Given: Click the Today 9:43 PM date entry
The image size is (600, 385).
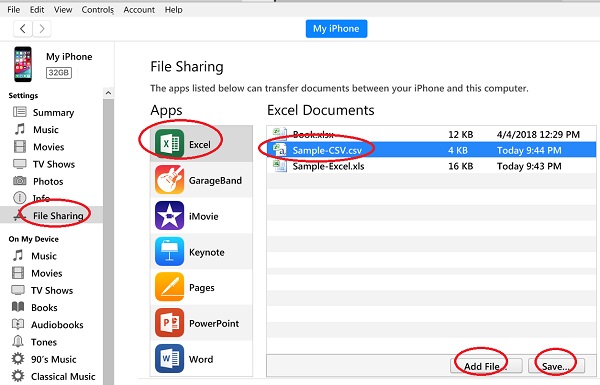Looking at the screenshot, I should click(x=529, y=166).
